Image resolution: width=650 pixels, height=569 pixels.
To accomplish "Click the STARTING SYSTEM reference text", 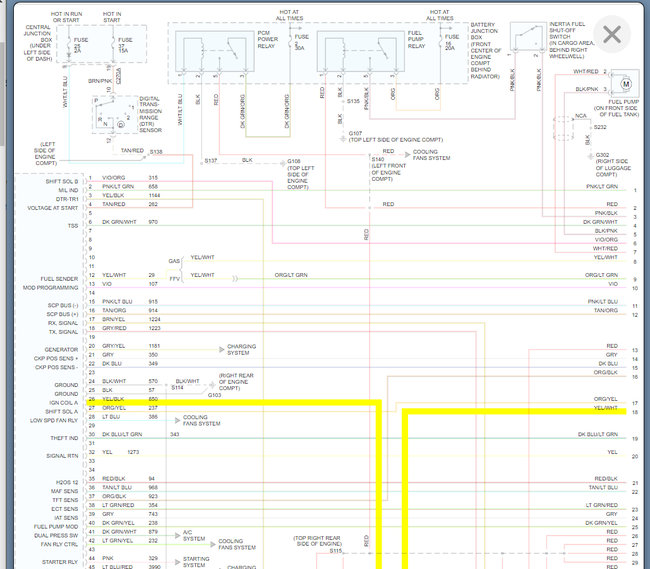I will coord(196,562).
